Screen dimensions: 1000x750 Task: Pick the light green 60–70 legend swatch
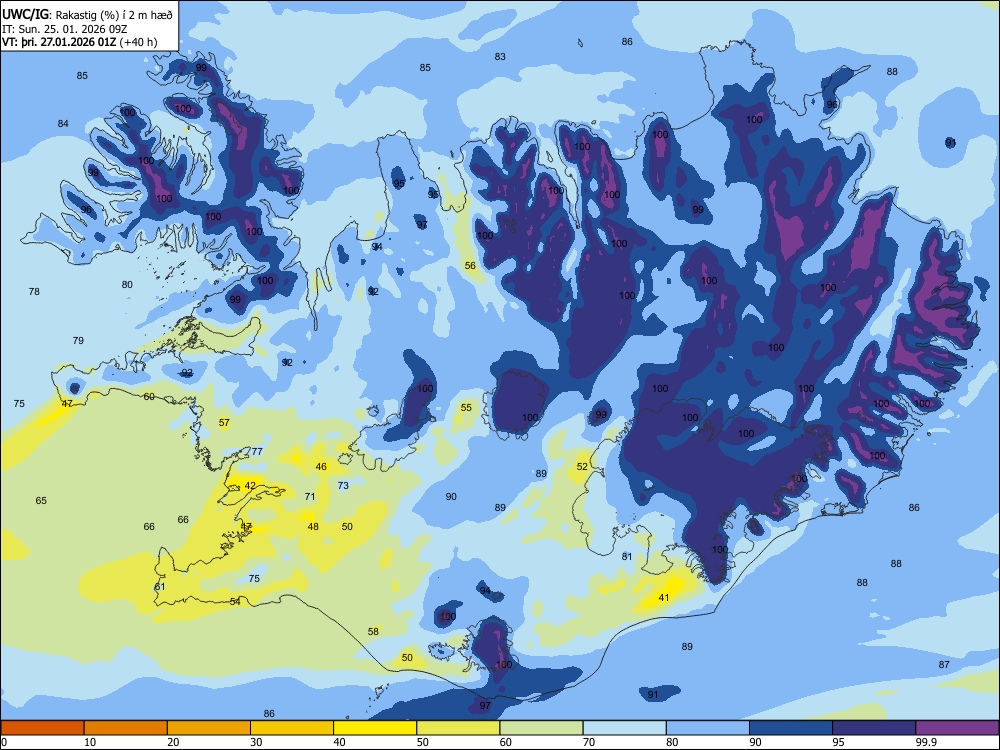click(541, 728)
